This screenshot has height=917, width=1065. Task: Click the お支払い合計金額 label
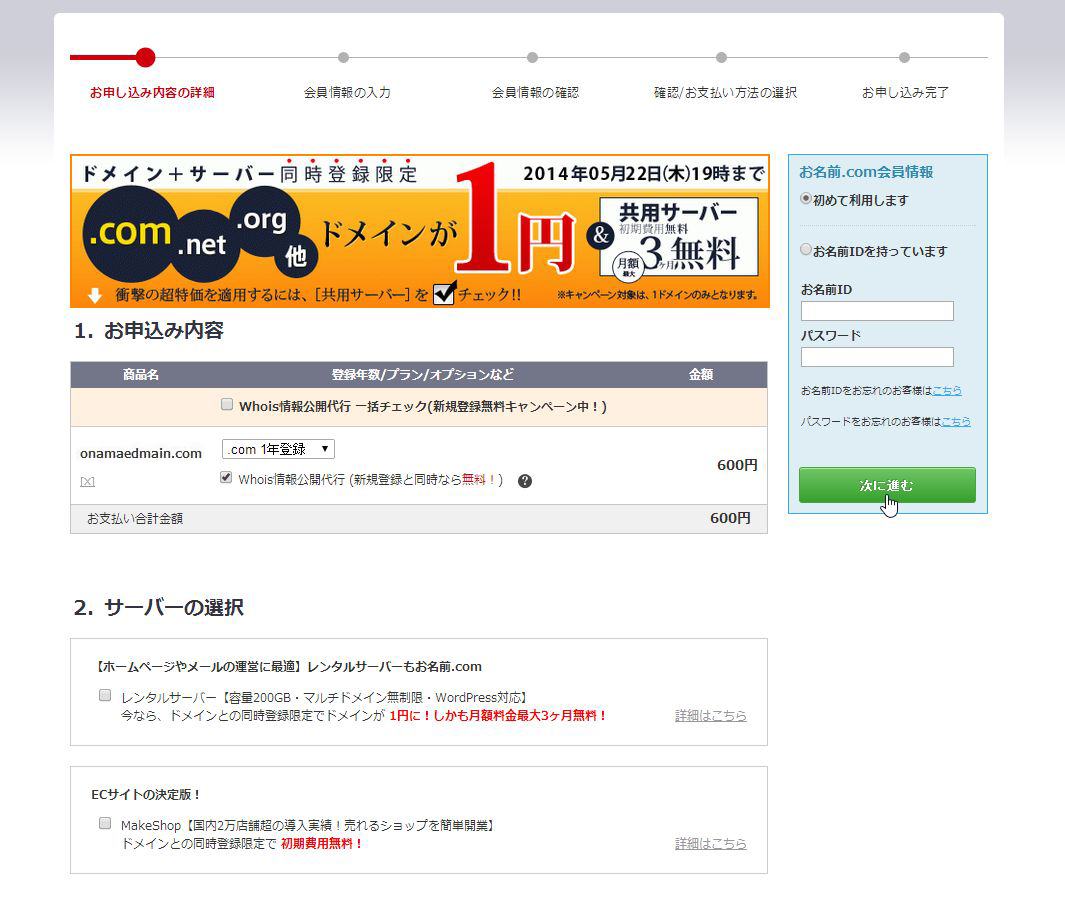[x=134, y=518]
